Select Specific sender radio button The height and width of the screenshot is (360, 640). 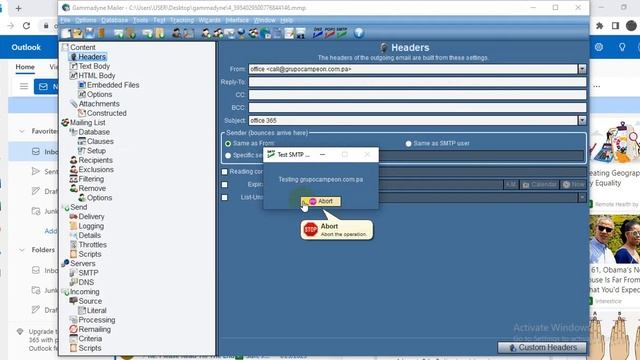228,156
